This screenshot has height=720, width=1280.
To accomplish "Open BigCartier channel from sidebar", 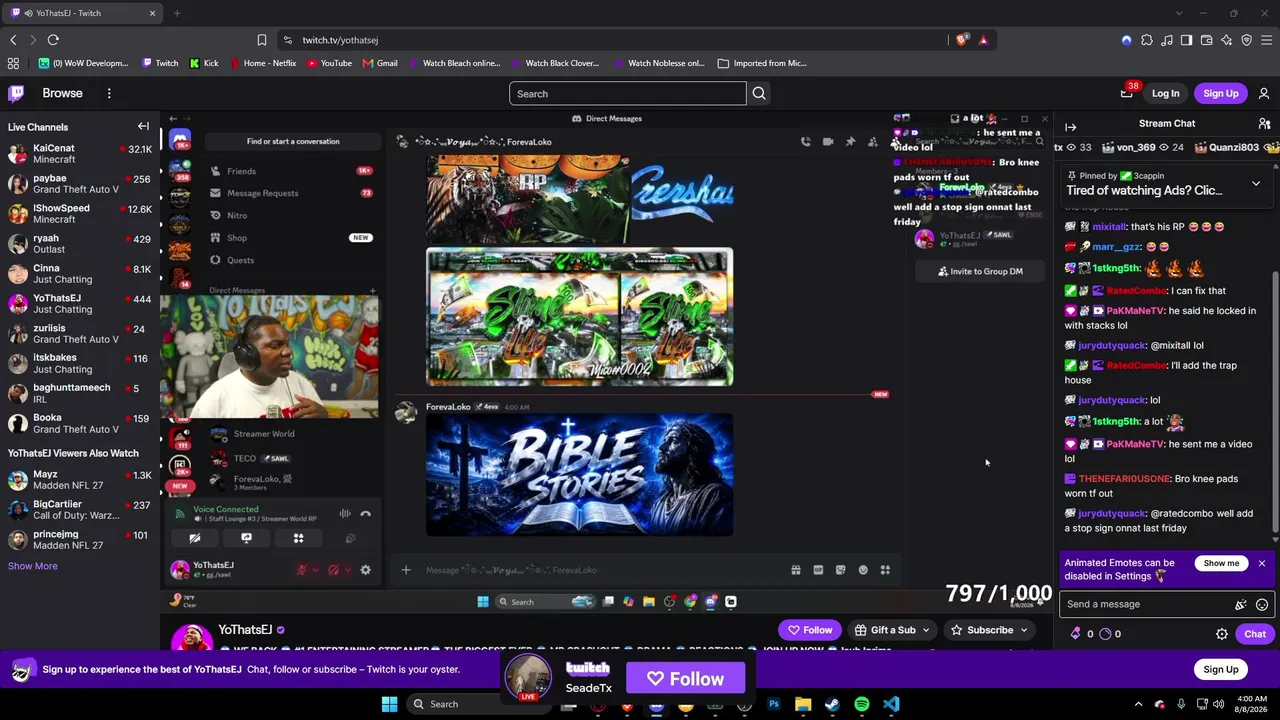I will pos(80,510).
